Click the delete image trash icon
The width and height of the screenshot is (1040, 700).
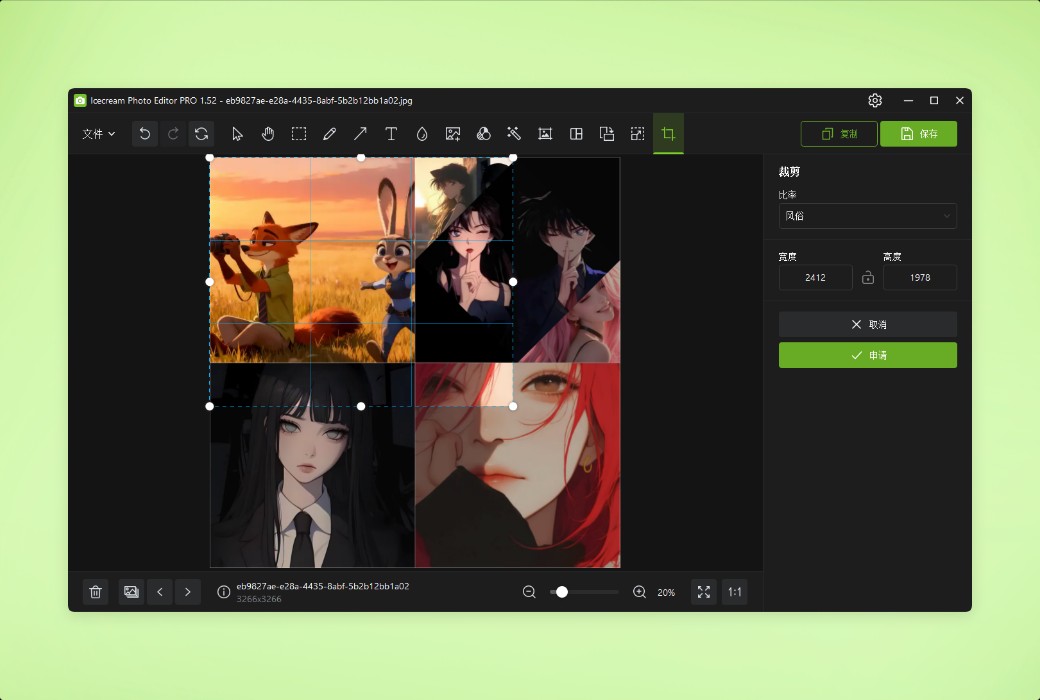tap(95, 592)
